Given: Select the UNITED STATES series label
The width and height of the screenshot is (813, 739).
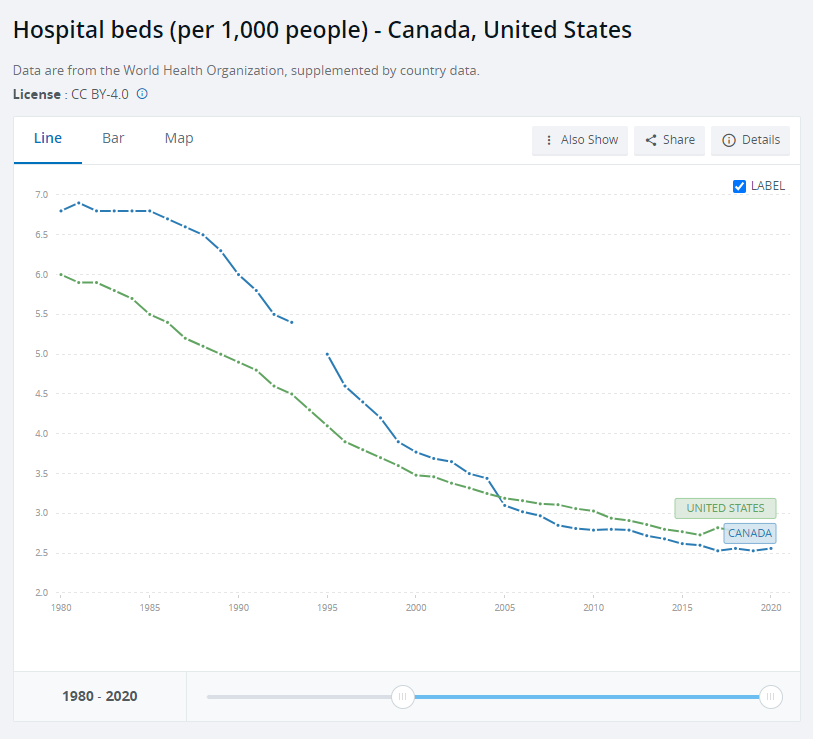Looking at the screenshot, I should 725,508.
